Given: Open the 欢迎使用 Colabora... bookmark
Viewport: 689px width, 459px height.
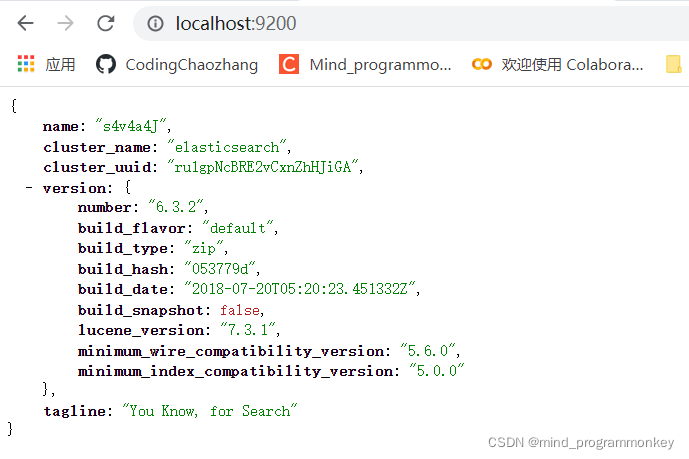Looking at the screenshot, I should (x=572, y=65).
